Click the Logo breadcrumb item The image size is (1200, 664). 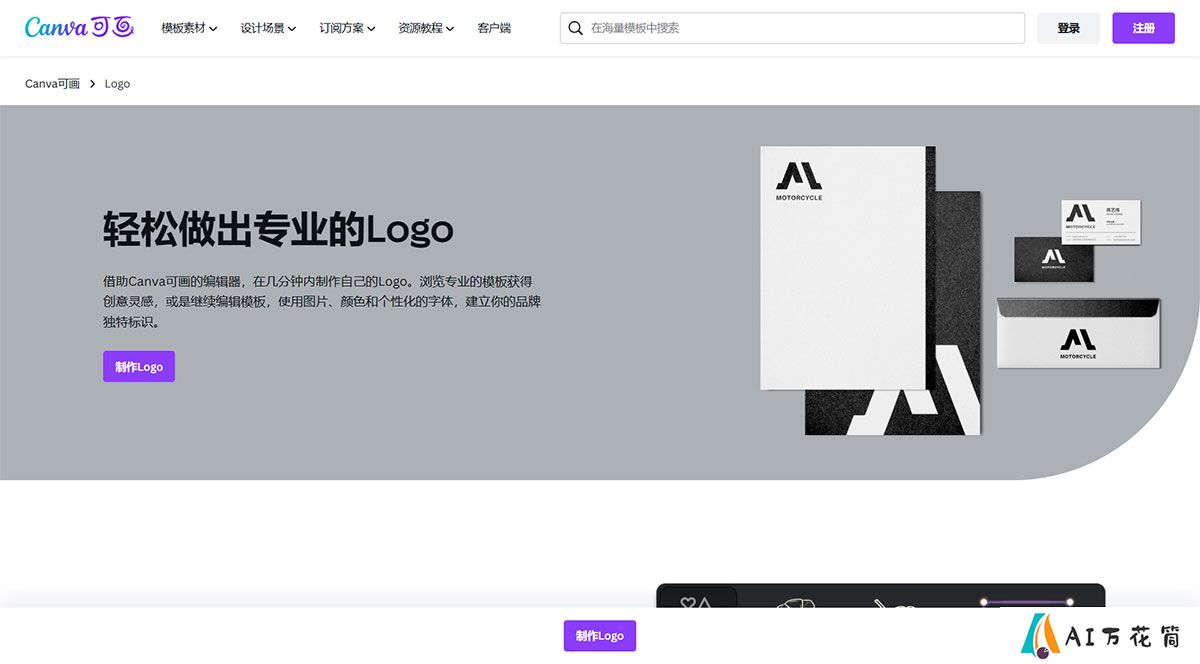117,84
